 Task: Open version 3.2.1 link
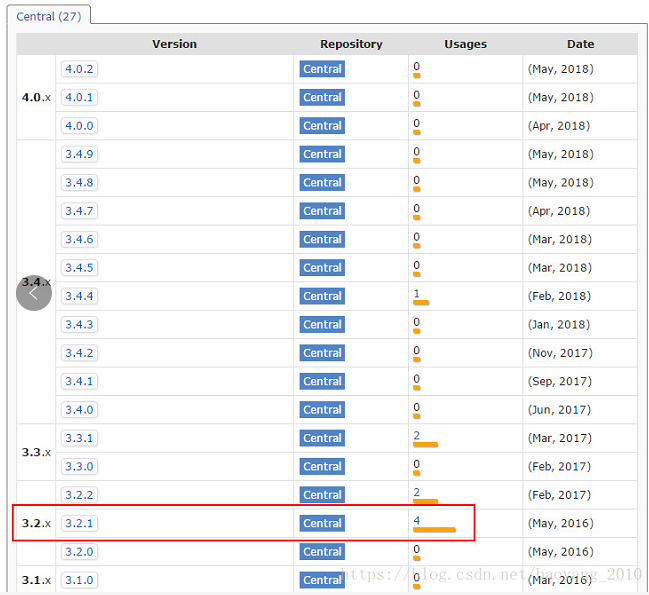[x=79, y=523]
